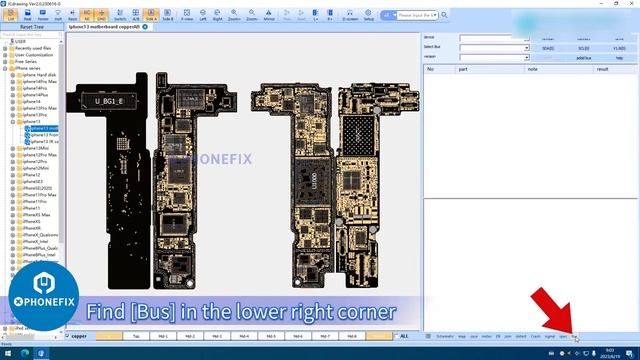
Task: Click the Mirror toolbar icon
Action: click(x=269, y=15)
